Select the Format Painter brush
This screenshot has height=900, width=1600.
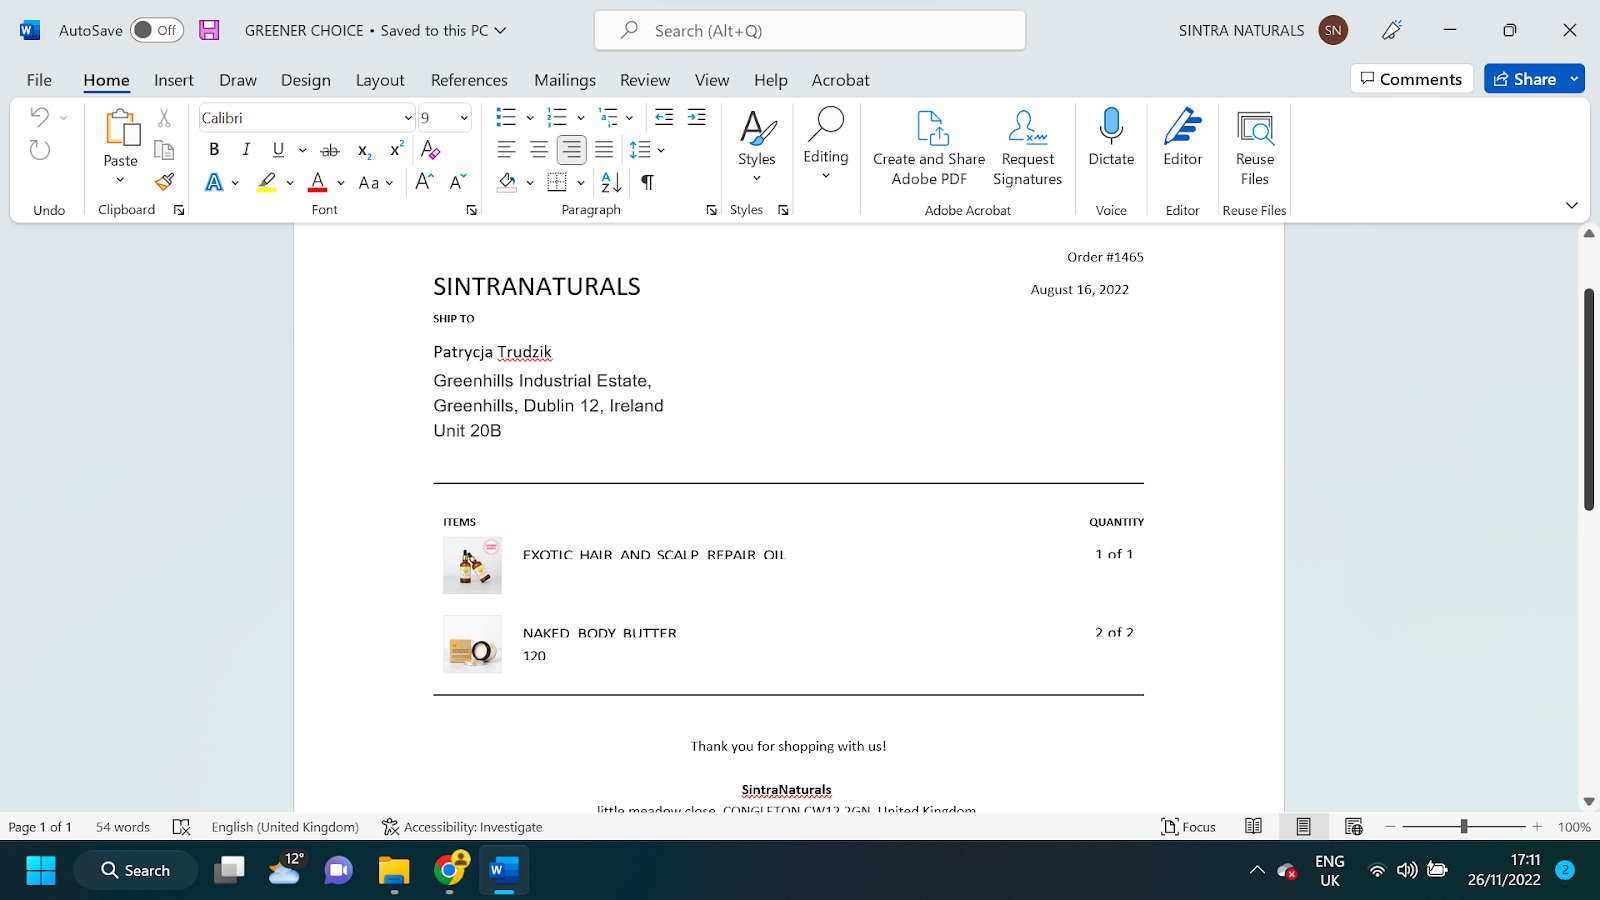click(164, 182)
